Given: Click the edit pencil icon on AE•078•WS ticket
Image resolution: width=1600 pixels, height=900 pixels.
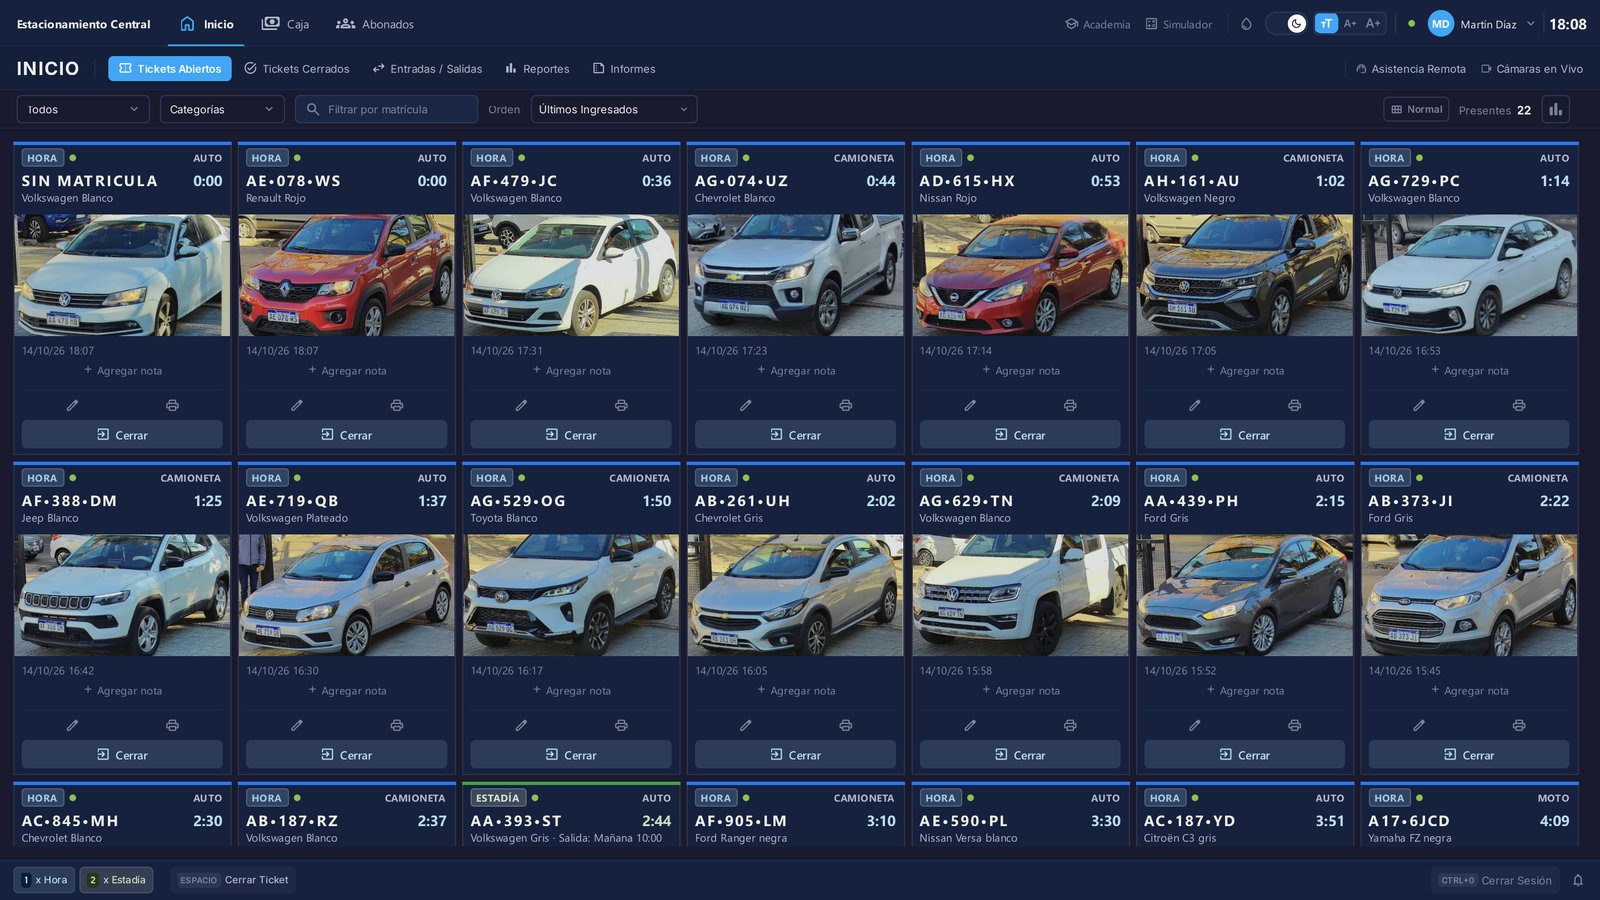Looking at the screenshot, I should pyautogui.click(x=296, y=405).
